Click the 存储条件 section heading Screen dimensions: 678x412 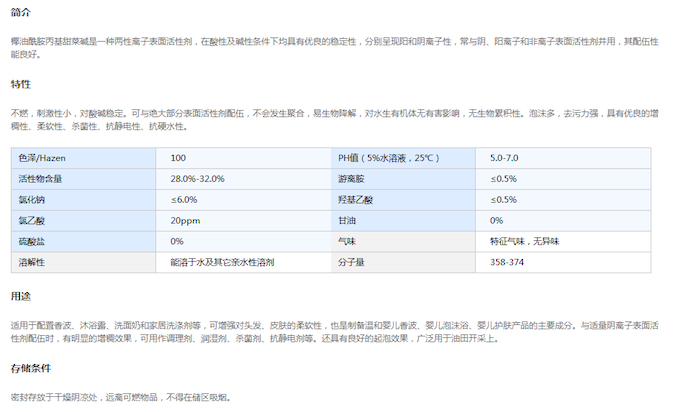(x=31, y=368)
